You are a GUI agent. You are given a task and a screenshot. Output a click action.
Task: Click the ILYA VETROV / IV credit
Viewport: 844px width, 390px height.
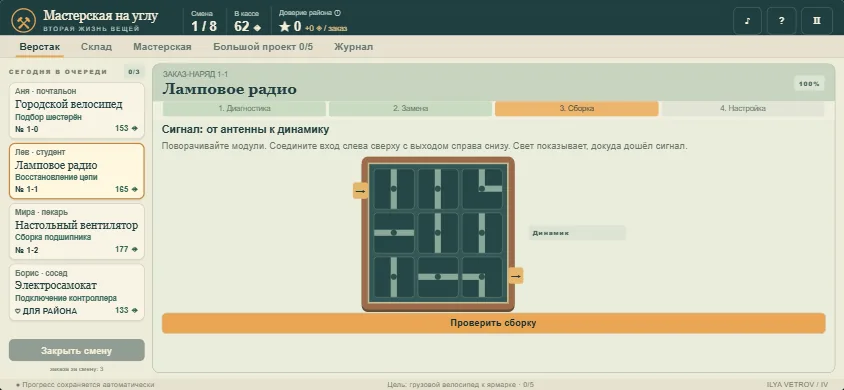click(x=797, y=385)
